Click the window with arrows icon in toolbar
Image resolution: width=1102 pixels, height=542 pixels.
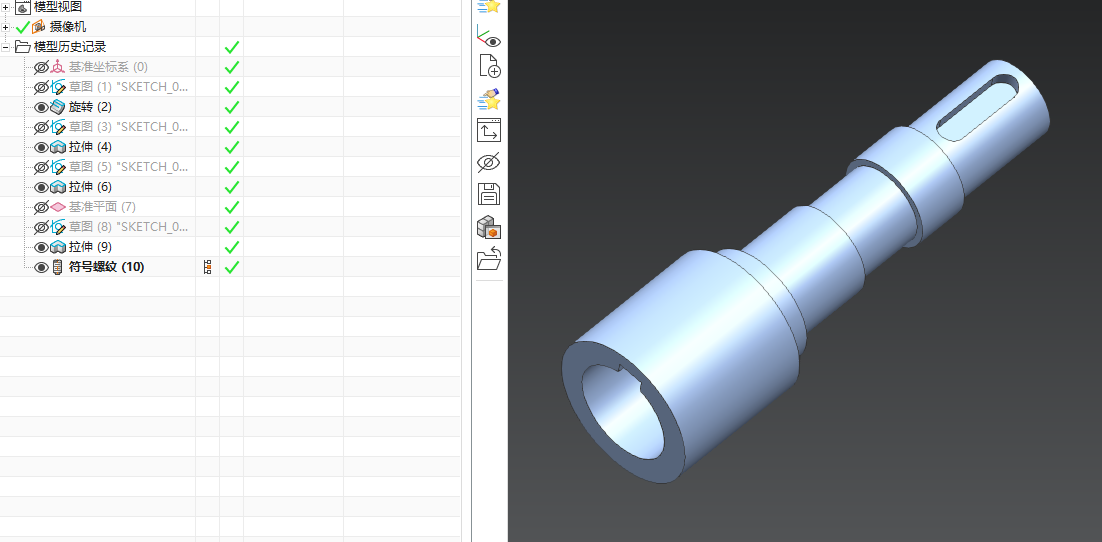(x=488, y=130)
